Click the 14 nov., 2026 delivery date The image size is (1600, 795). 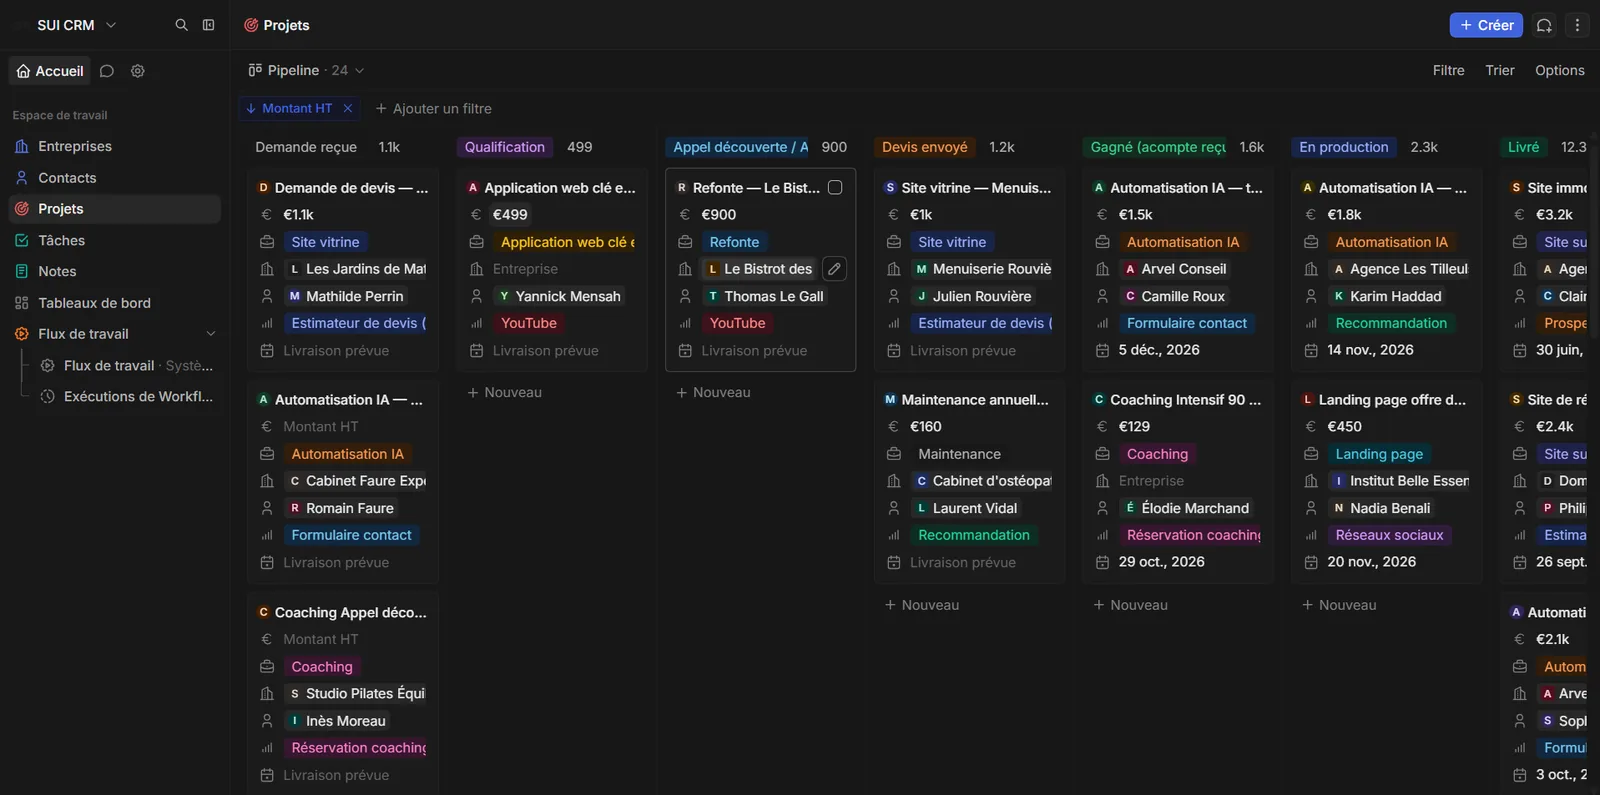pyautogui.click(x=1370, y=350)
